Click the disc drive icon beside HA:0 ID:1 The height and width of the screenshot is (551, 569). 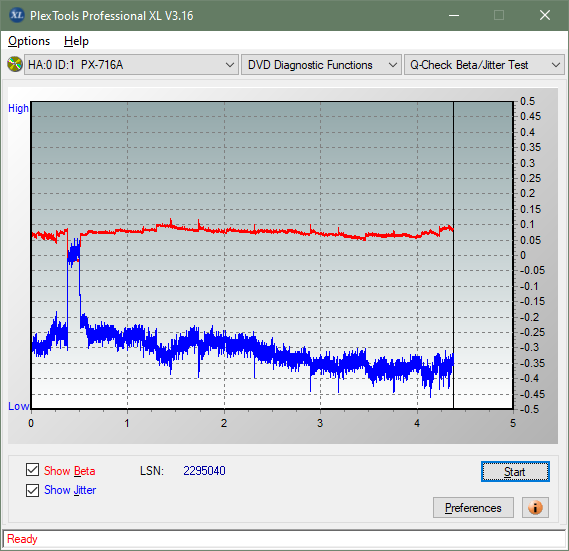(x=15, y=65)
